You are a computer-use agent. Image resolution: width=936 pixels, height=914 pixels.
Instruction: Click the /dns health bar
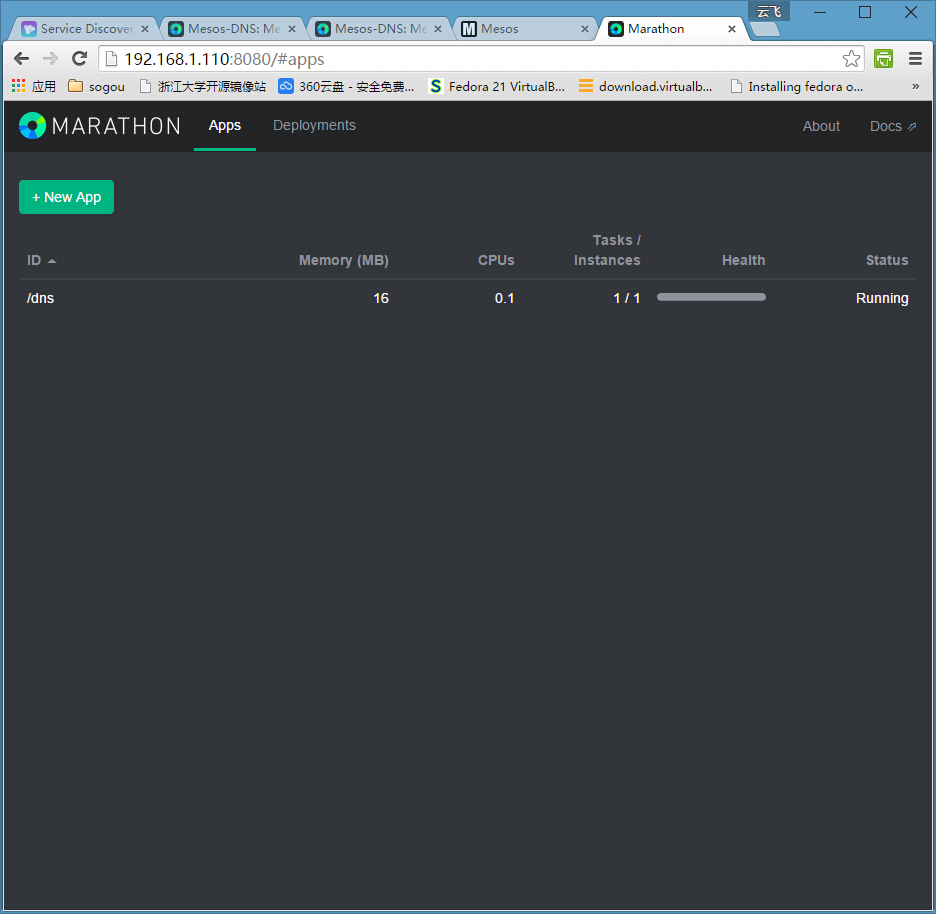711,297
